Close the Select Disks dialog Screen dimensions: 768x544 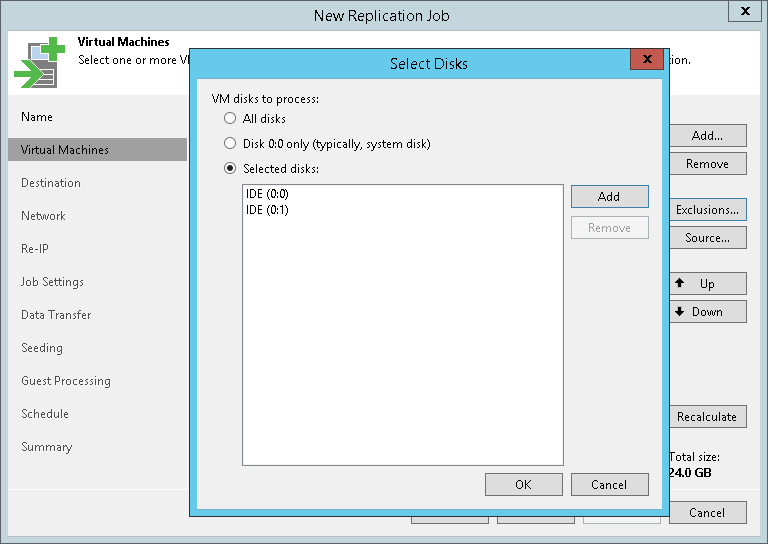click(647, 59)
